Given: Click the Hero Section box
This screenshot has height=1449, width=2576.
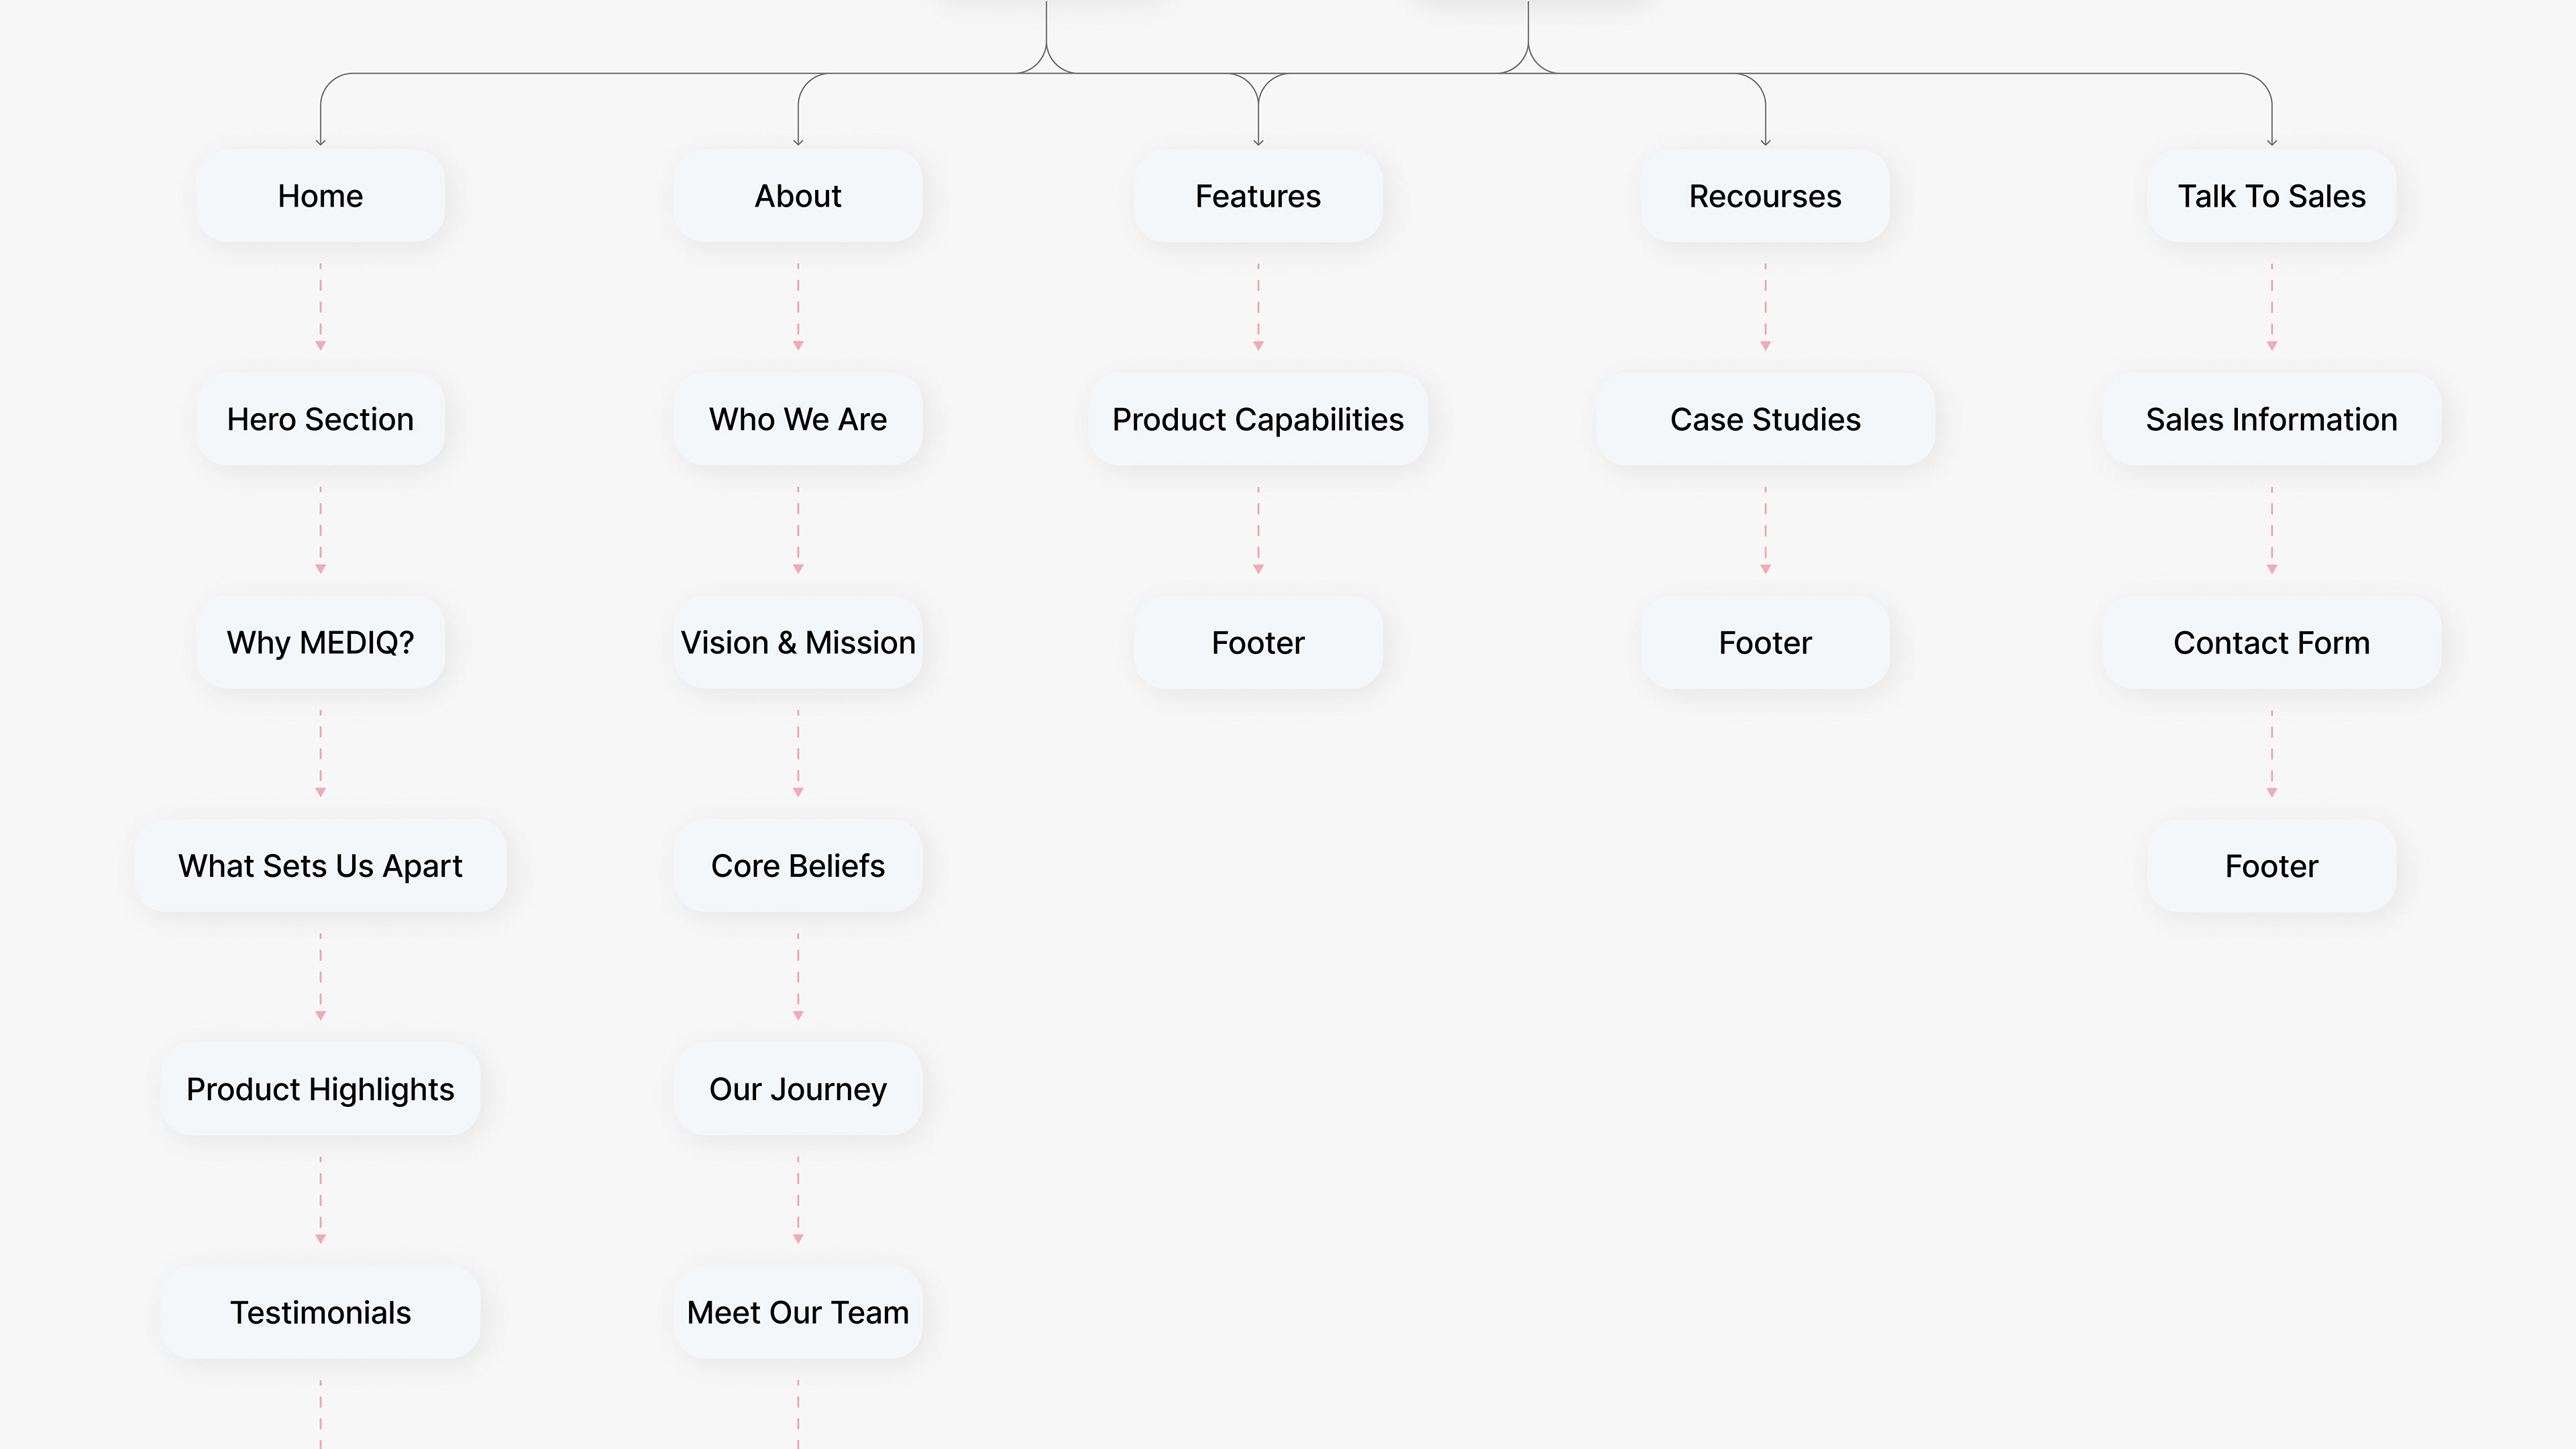Looking at the screenshot, I should tap(320, 419).
